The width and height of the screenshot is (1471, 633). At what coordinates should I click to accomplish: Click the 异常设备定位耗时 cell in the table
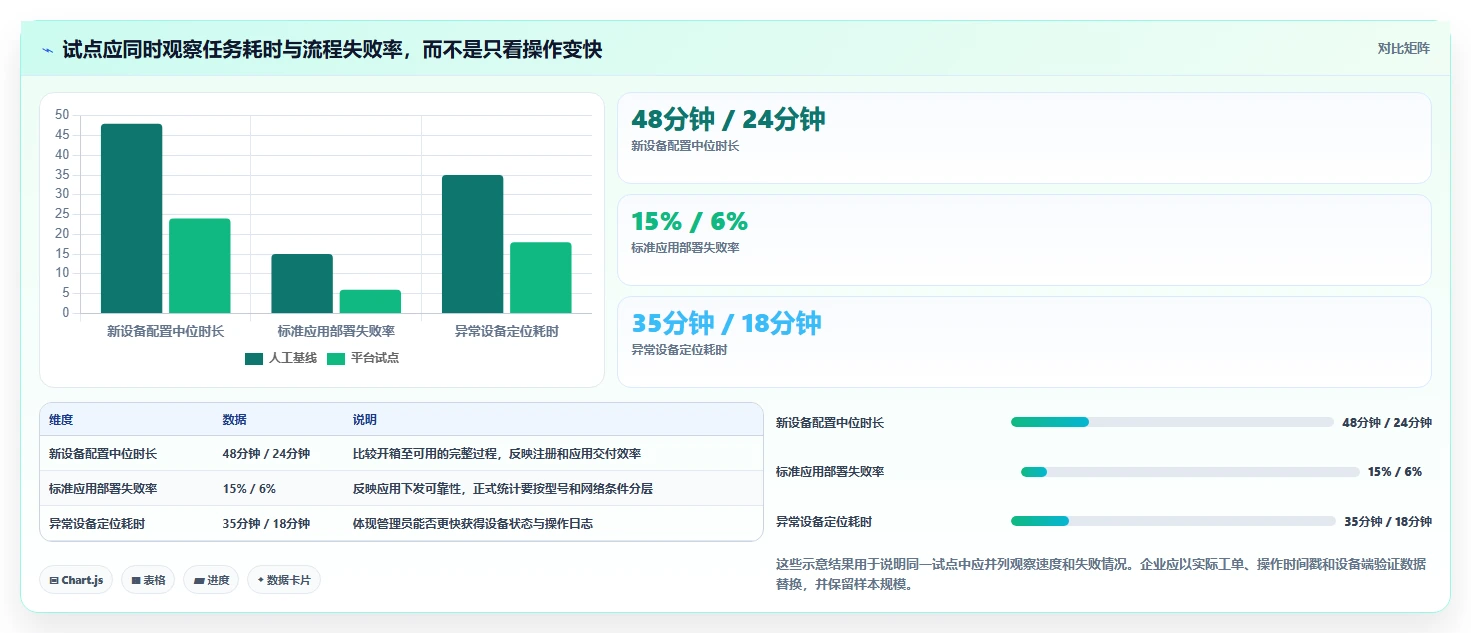[x=97, y=524]
